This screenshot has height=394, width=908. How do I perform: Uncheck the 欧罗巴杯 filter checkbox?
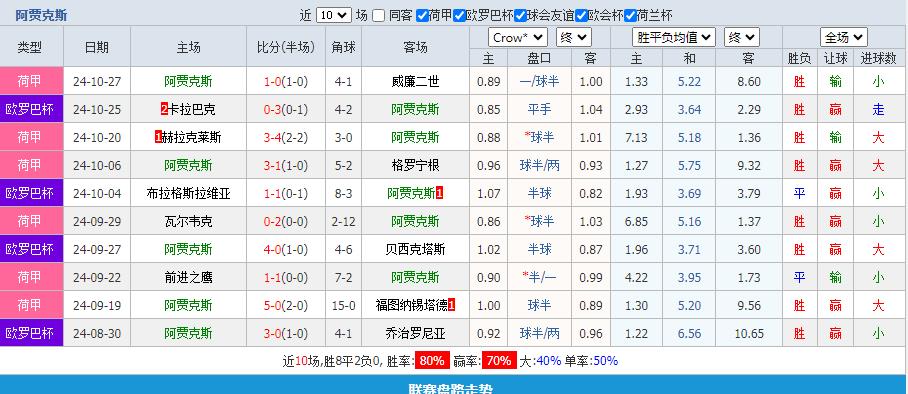click(x=460, y=16)
